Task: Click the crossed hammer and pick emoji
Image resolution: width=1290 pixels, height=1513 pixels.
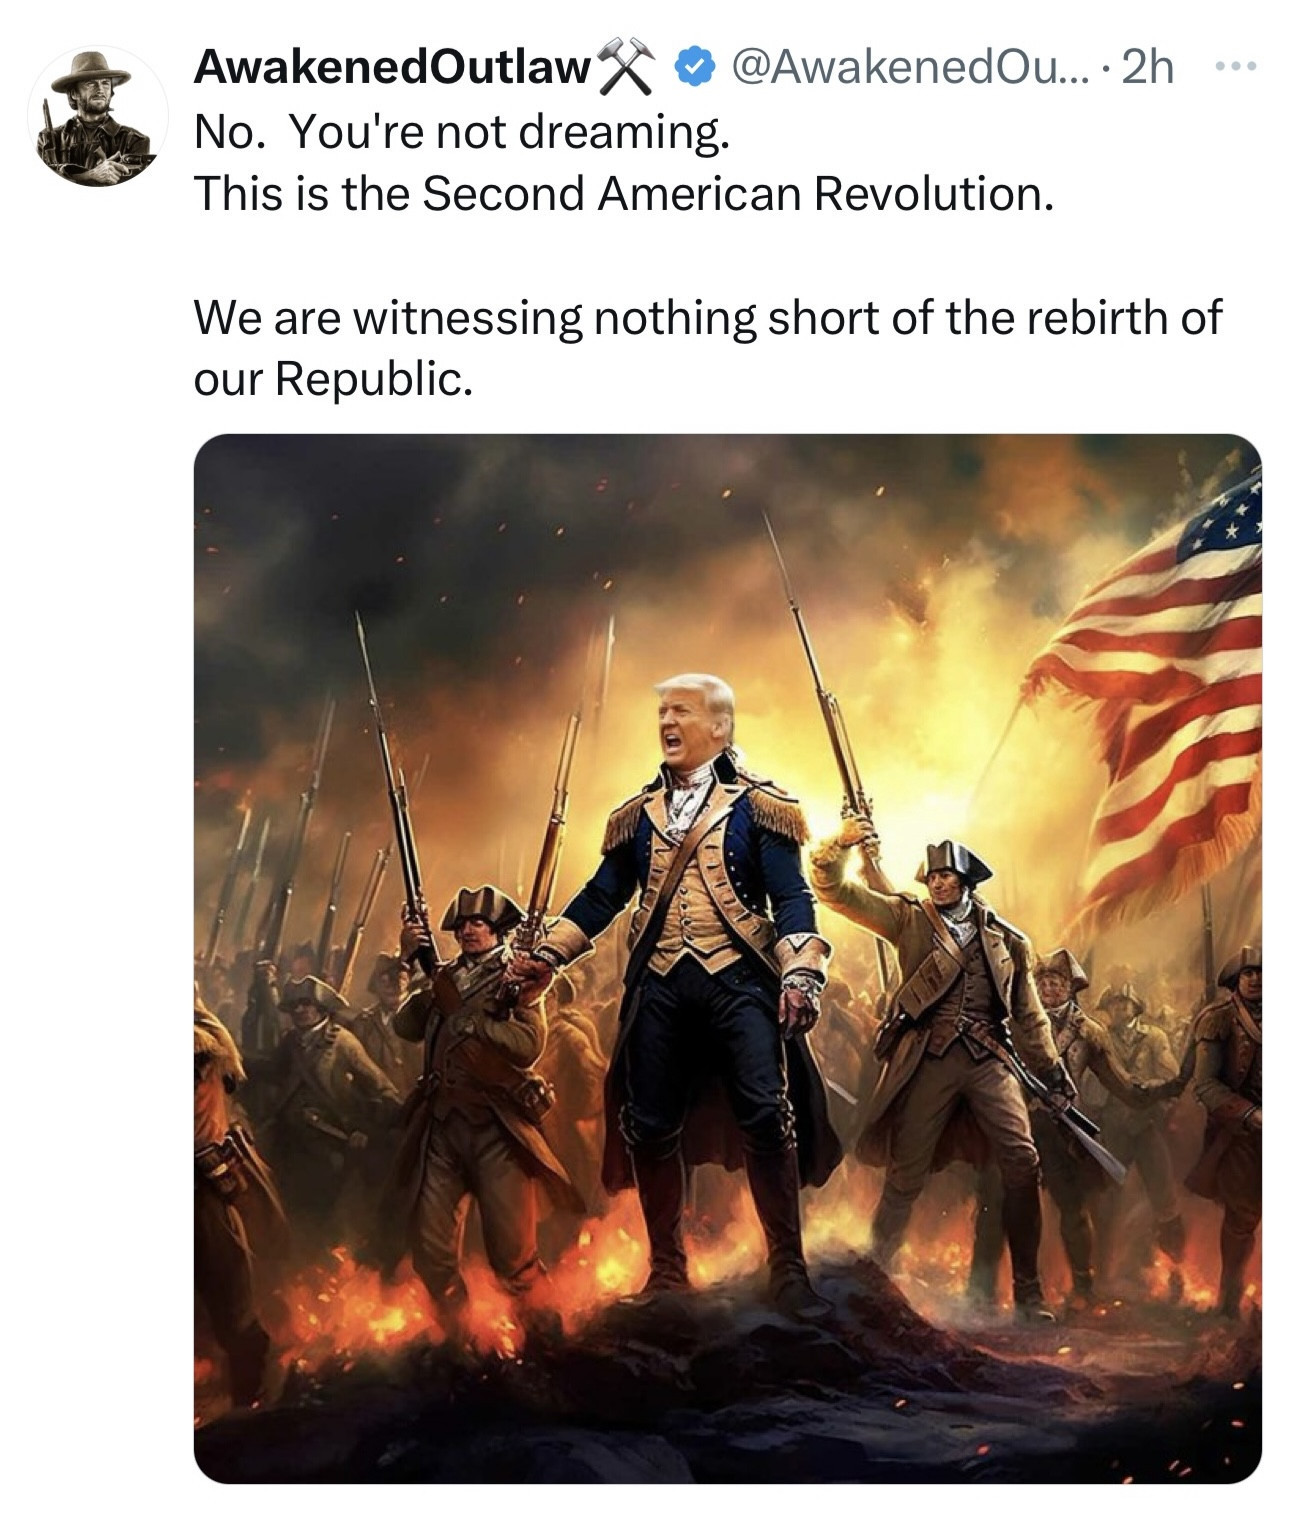Action: (627, 68)
